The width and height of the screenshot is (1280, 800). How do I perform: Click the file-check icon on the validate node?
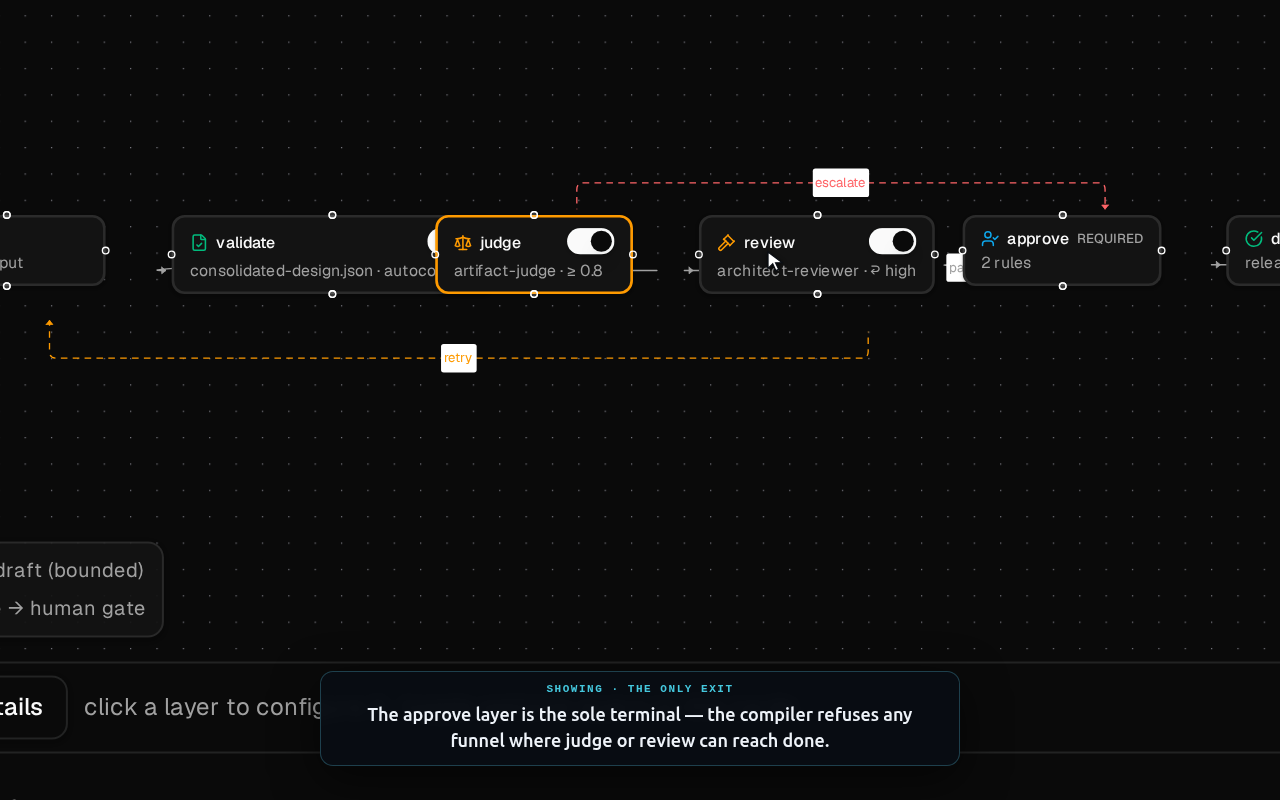click(199, 242)
